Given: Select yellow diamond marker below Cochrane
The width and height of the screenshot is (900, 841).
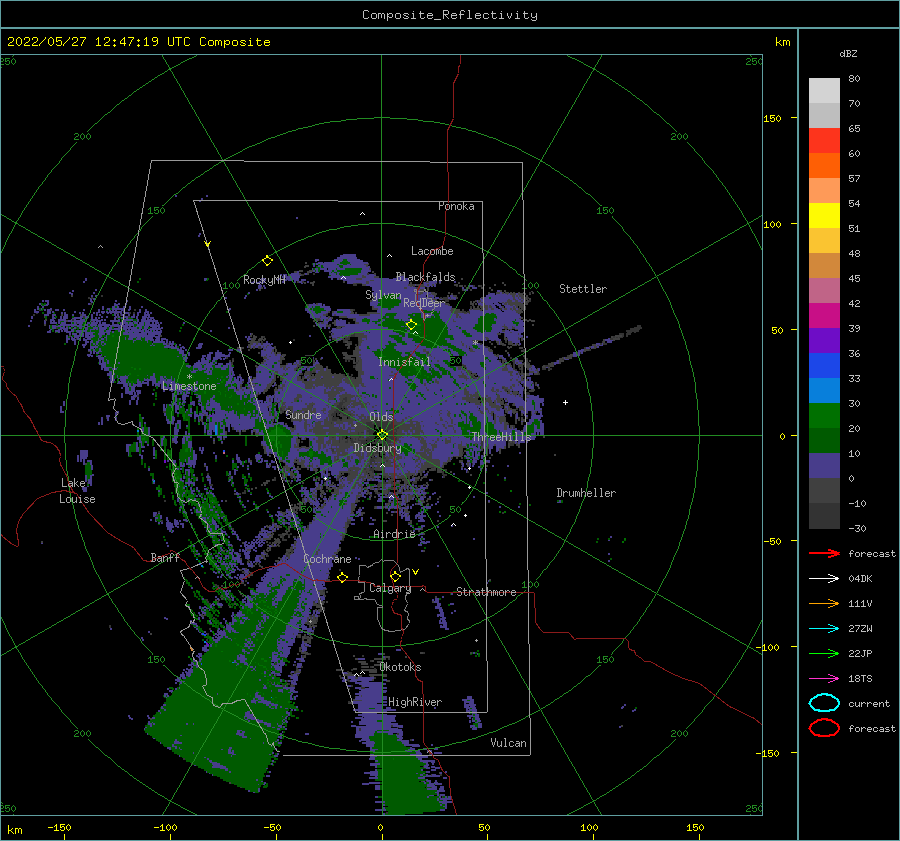Looking at the screenshot, I should [x=342, y=577].
